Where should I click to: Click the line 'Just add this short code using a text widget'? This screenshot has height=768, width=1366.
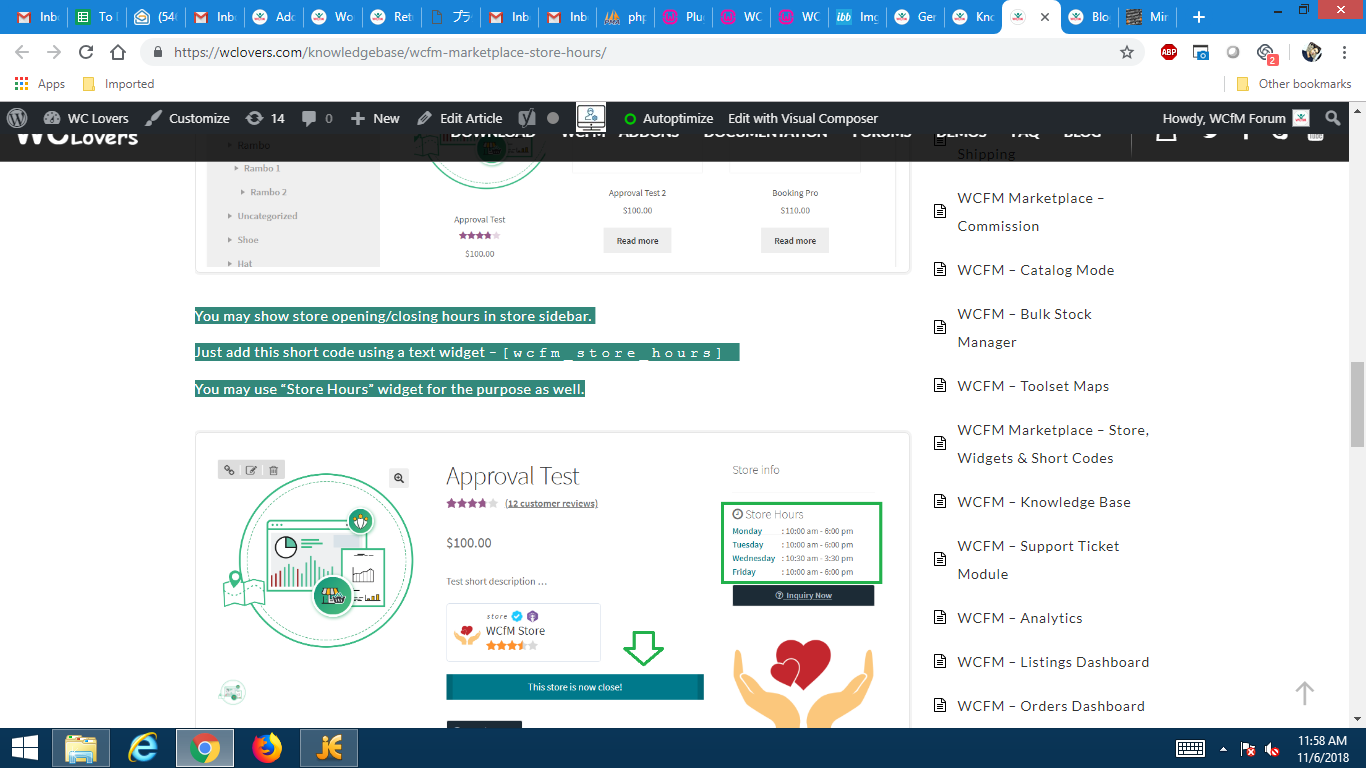[x=467, y=352]
